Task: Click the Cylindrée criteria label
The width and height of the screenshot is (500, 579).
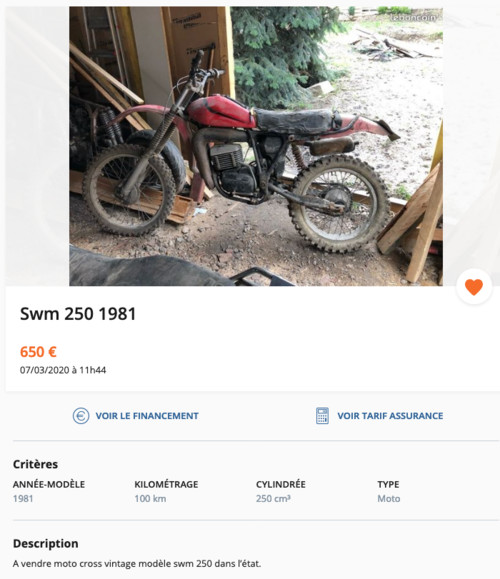Action: [x=281, y=484]
